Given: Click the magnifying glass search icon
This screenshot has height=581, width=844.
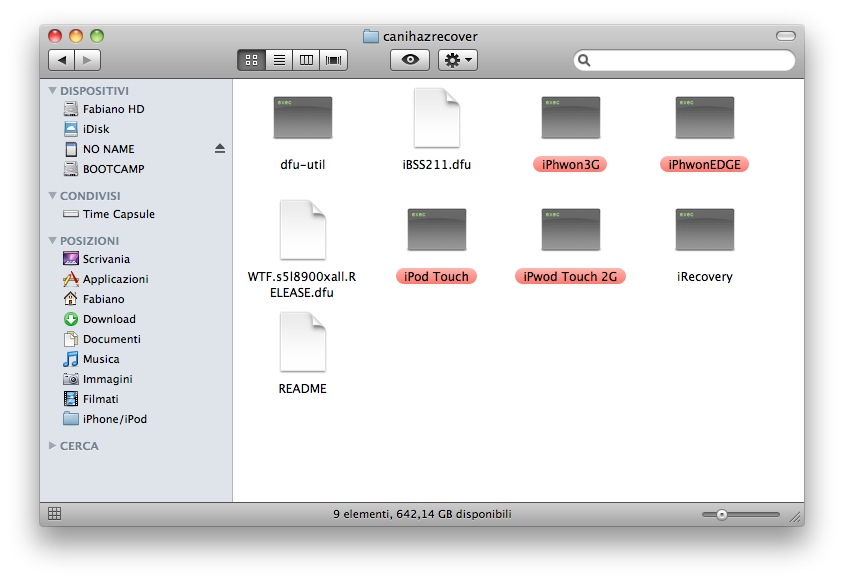Looking at the screenshot, I should coord(584,60).
